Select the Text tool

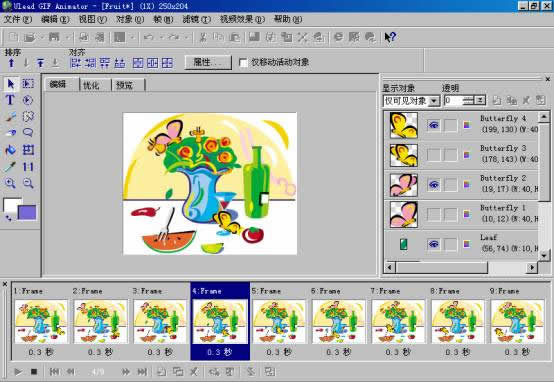click(10, 100)
